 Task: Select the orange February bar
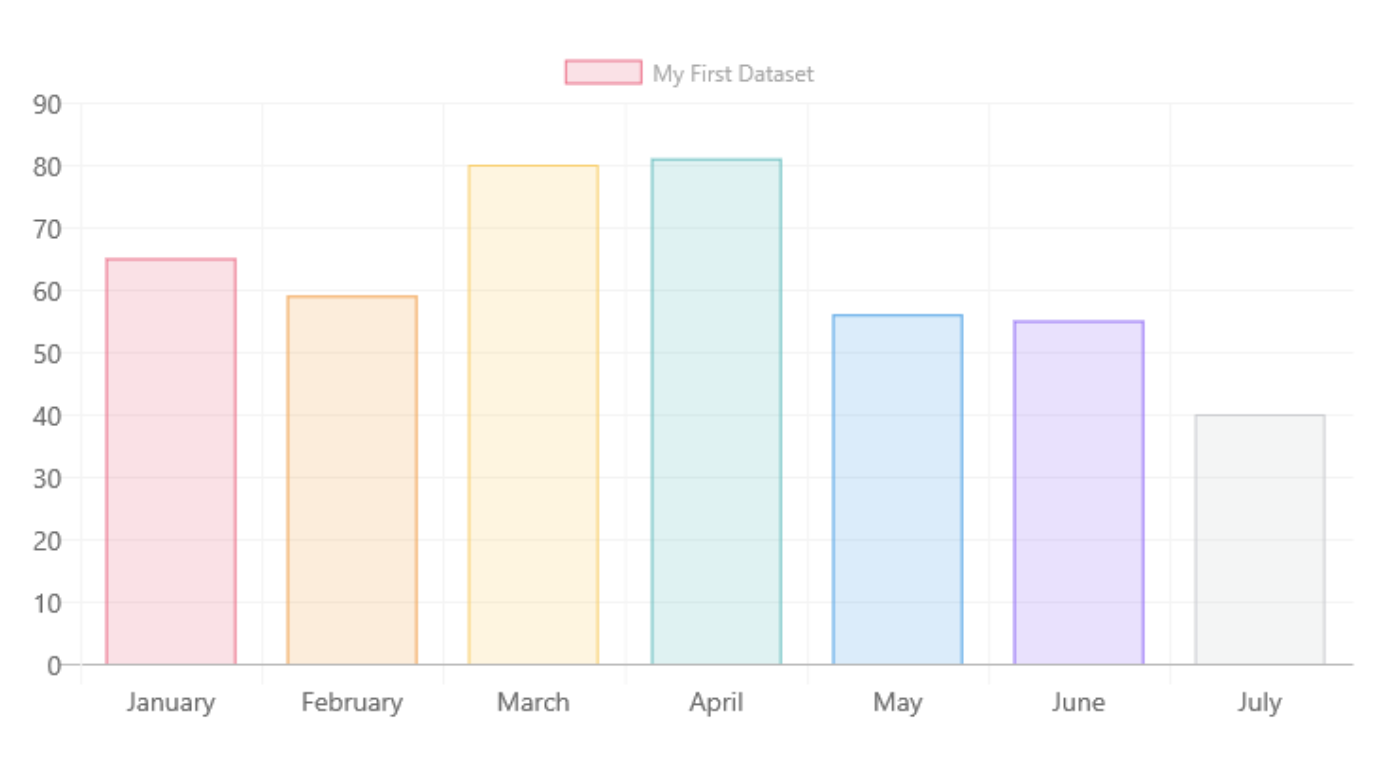coord(352,480)
